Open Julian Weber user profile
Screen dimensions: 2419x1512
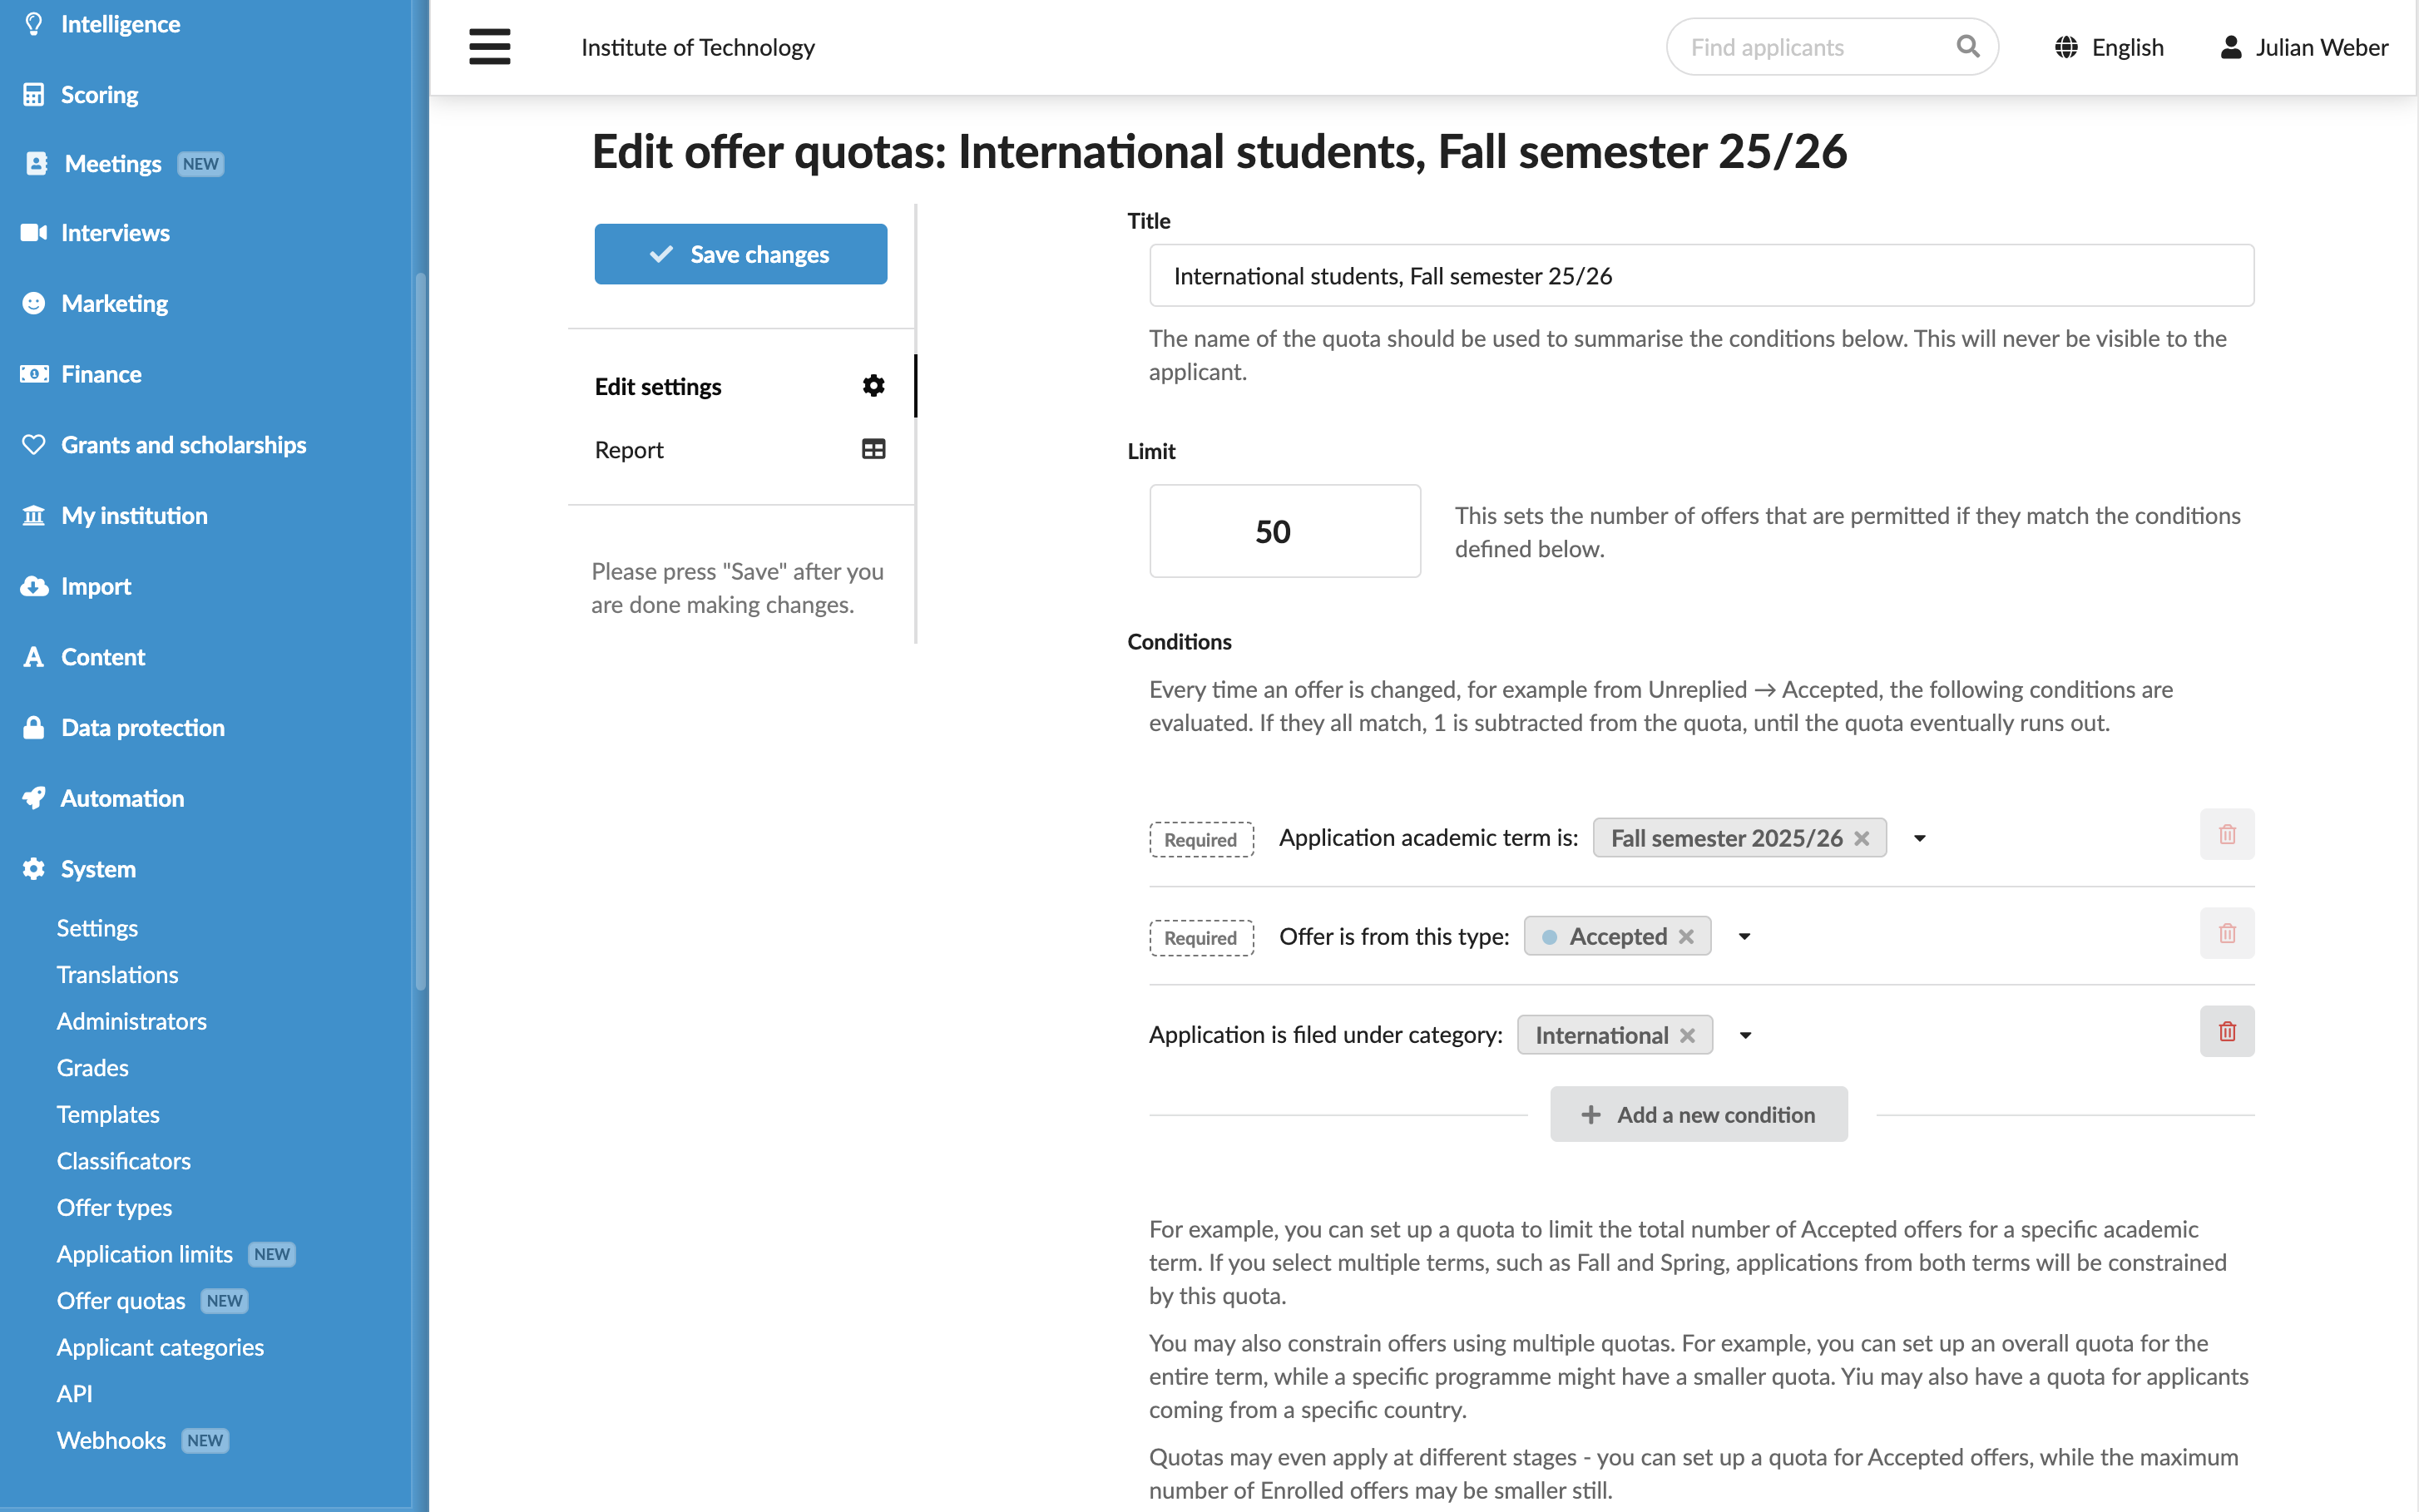point(2304,47)
